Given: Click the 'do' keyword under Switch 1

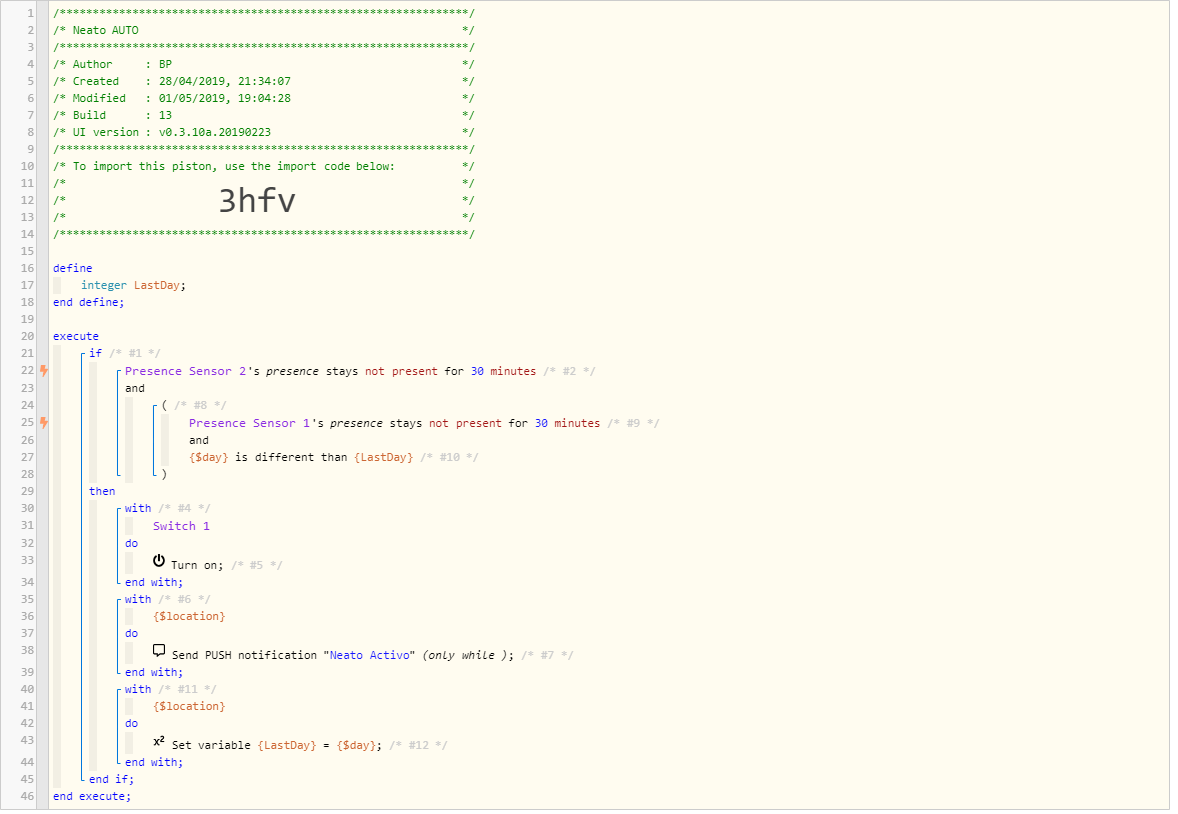Looking at the screenshot, I should (x=131, y=543).
